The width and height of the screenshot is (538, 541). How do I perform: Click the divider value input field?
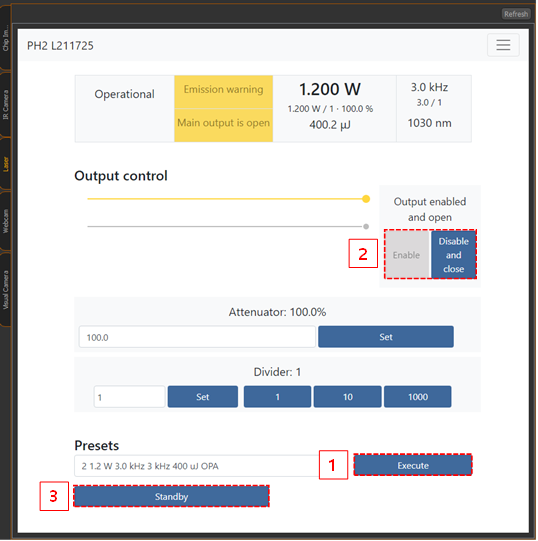[x=129, y=397]
